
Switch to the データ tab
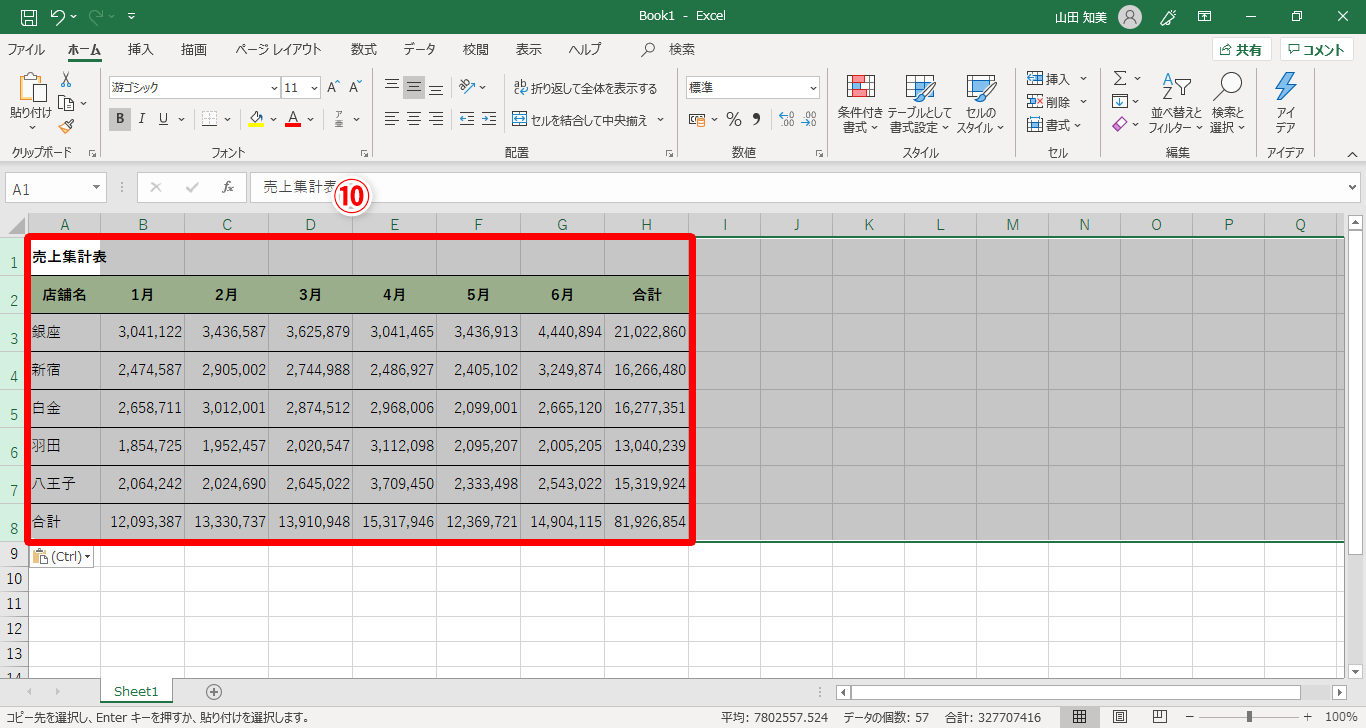(x=420, y=49)
